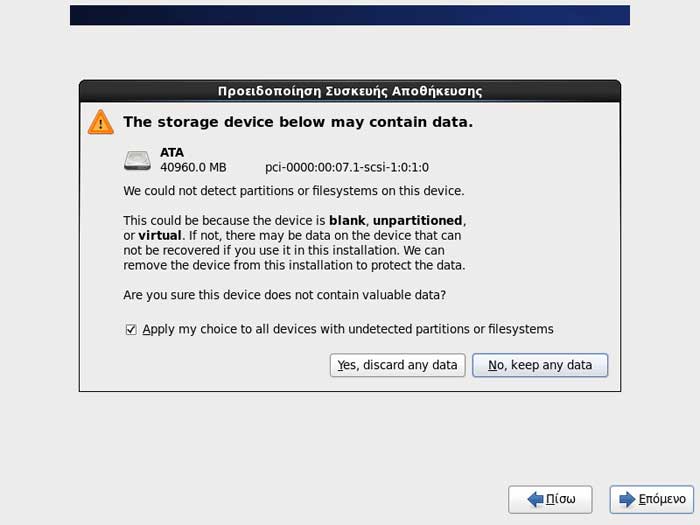The height and width of the screenshot is (525, 700).
Task: Click the blue forward arrow icon
Action: coord(627,499)
